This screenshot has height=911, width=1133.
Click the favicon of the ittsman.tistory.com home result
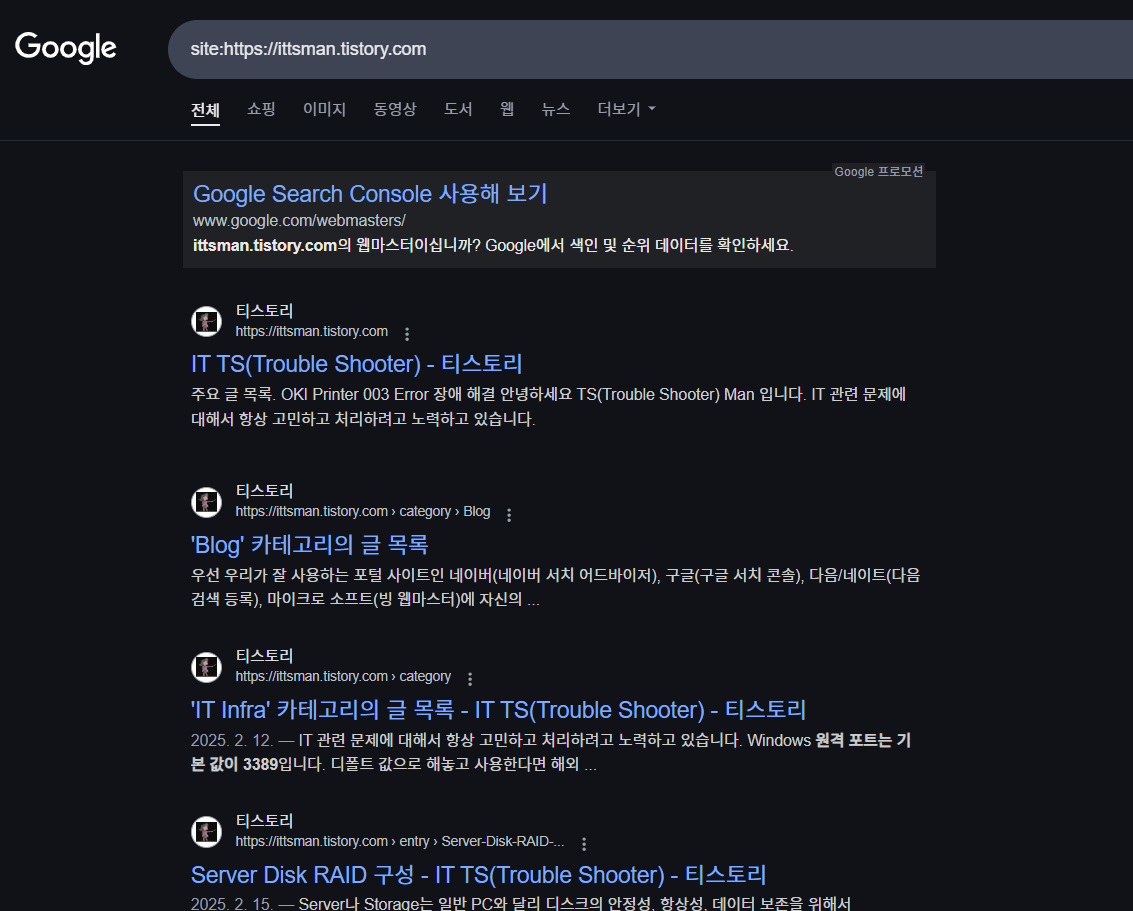click(207, 321)
